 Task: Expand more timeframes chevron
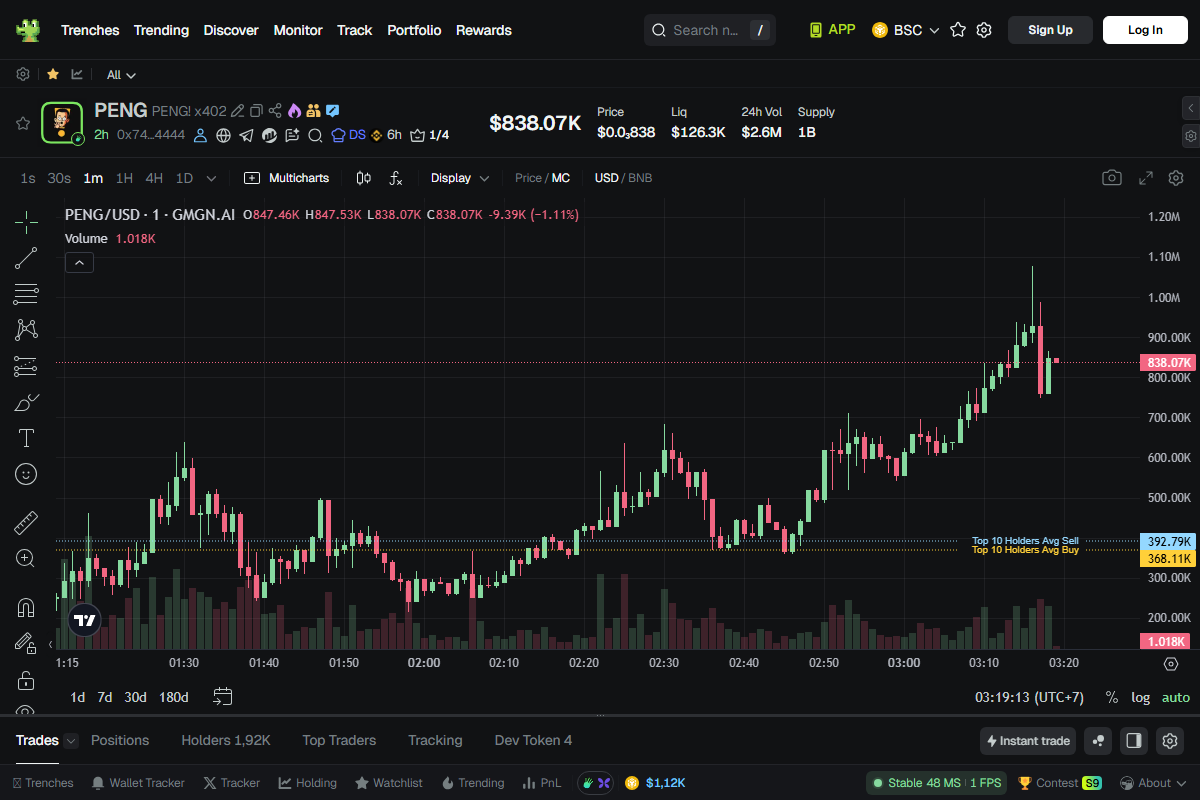tap(211, 178)
